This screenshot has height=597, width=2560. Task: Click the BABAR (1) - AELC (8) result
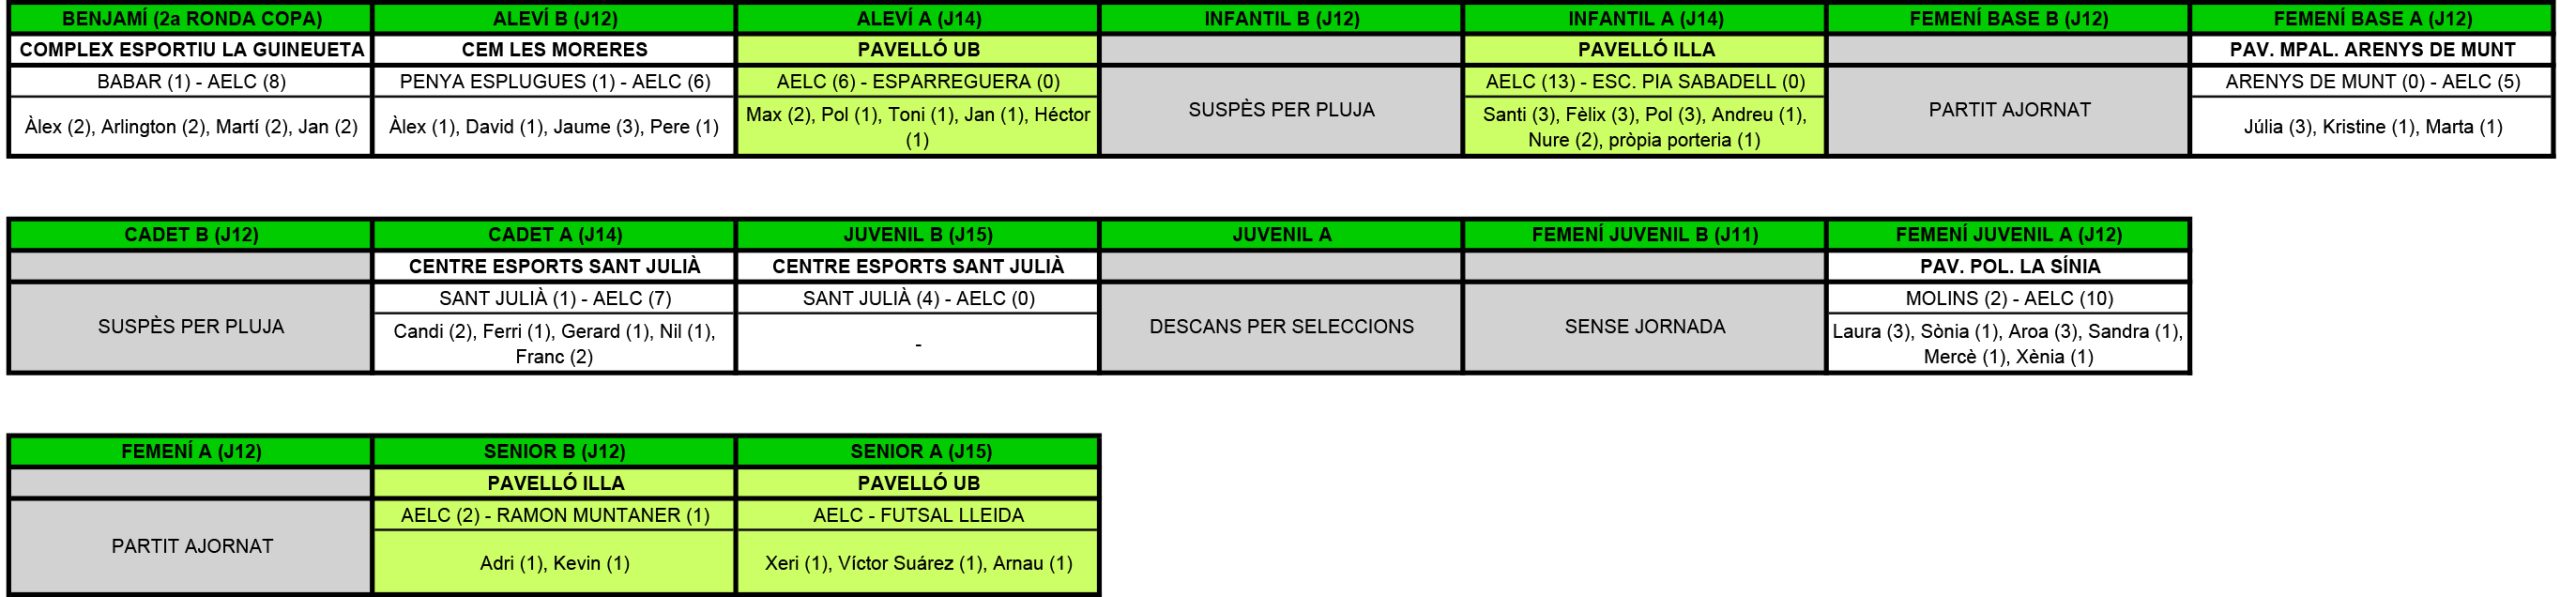191,82
